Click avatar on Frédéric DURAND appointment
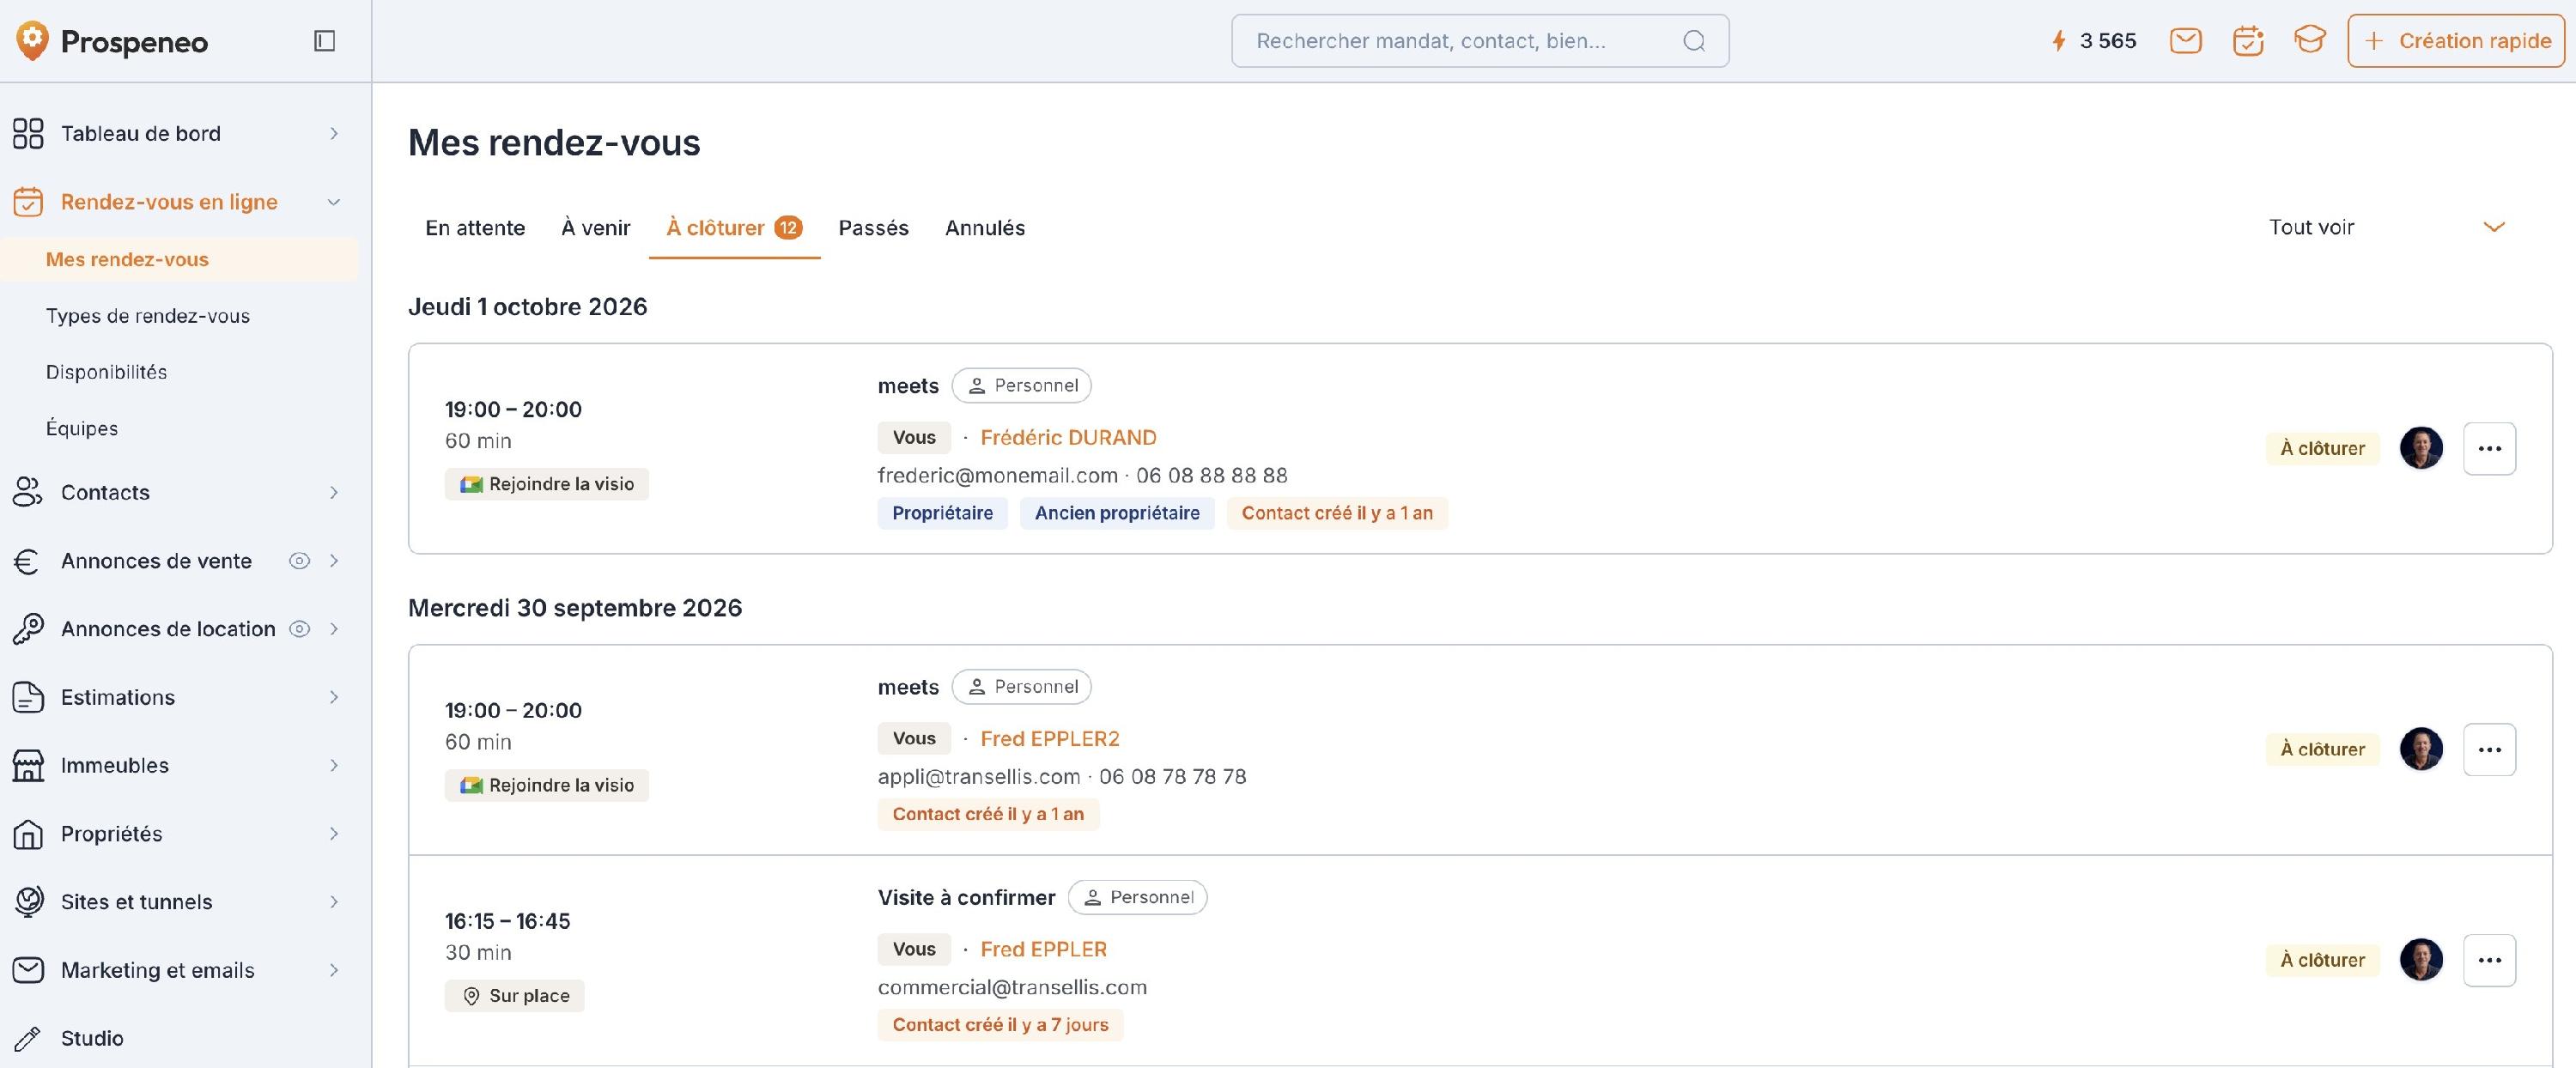2576x1068 pixels. pyautogui.click(x=2421, y=448)
